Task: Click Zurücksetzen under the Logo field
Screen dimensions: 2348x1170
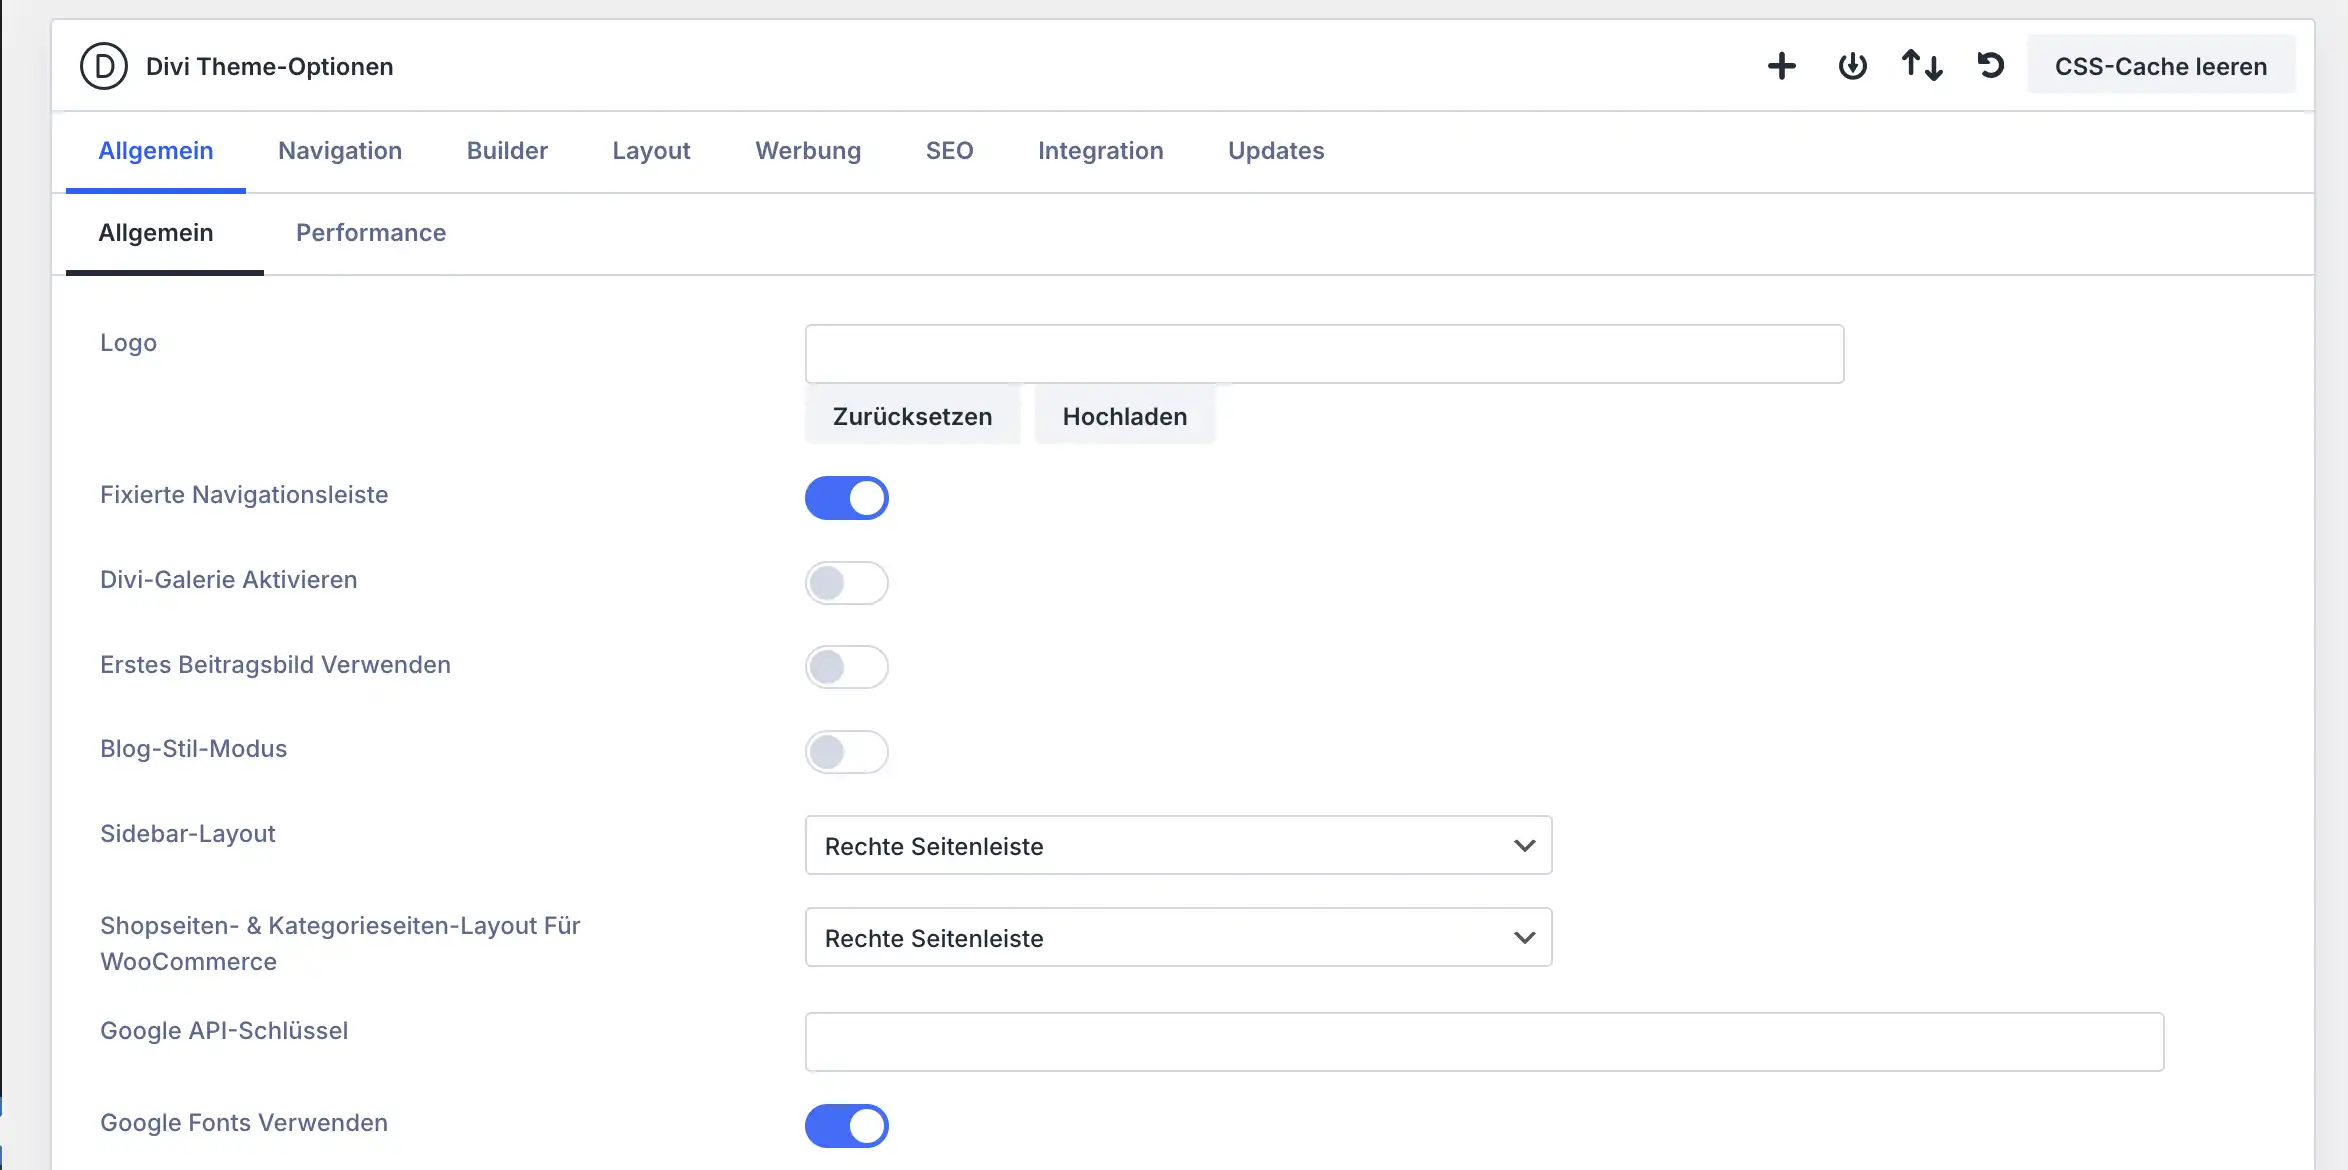Action: (912, 417)
